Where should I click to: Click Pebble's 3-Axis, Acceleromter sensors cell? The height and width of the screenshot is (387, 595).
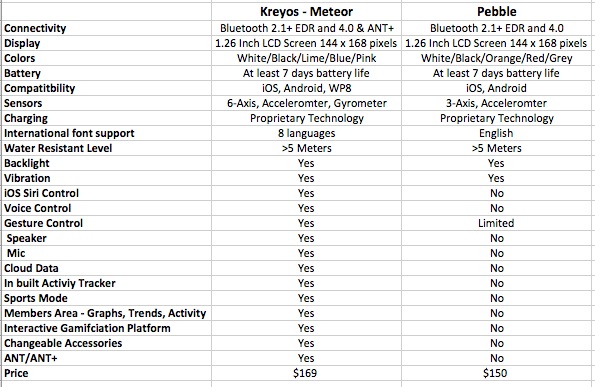coord(496,103)
